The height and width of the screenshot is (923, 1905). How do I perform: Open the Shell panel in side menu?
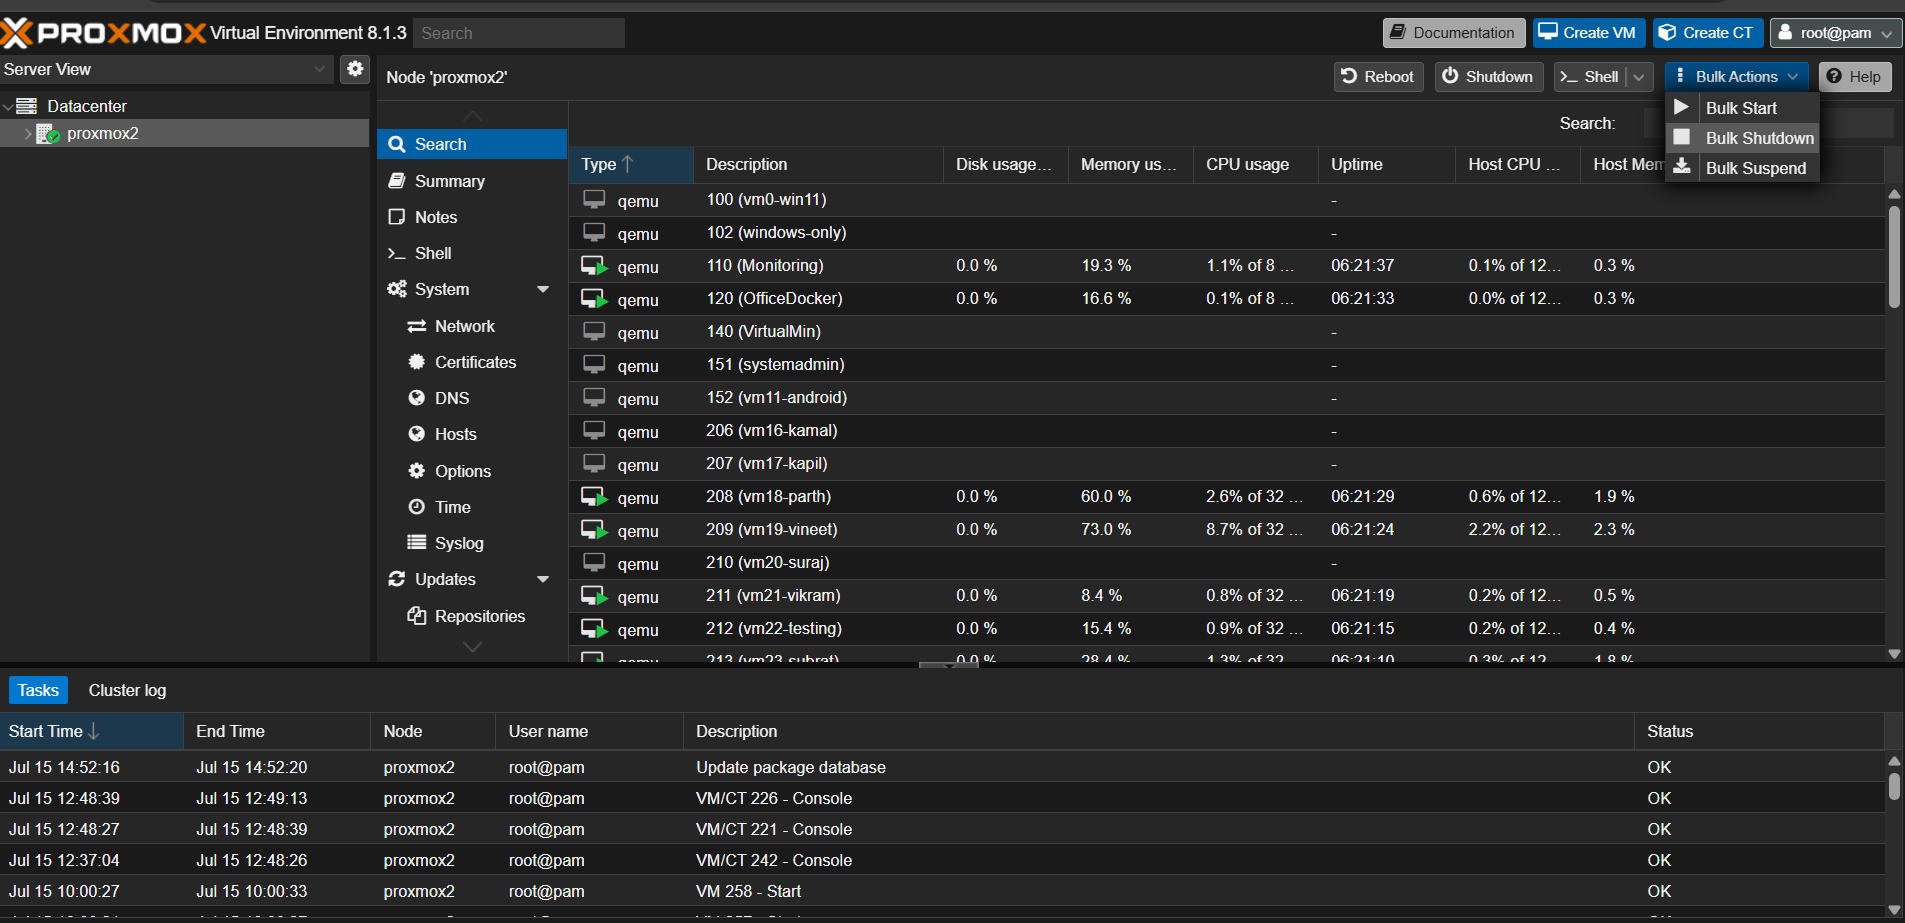tap(472, 253)
